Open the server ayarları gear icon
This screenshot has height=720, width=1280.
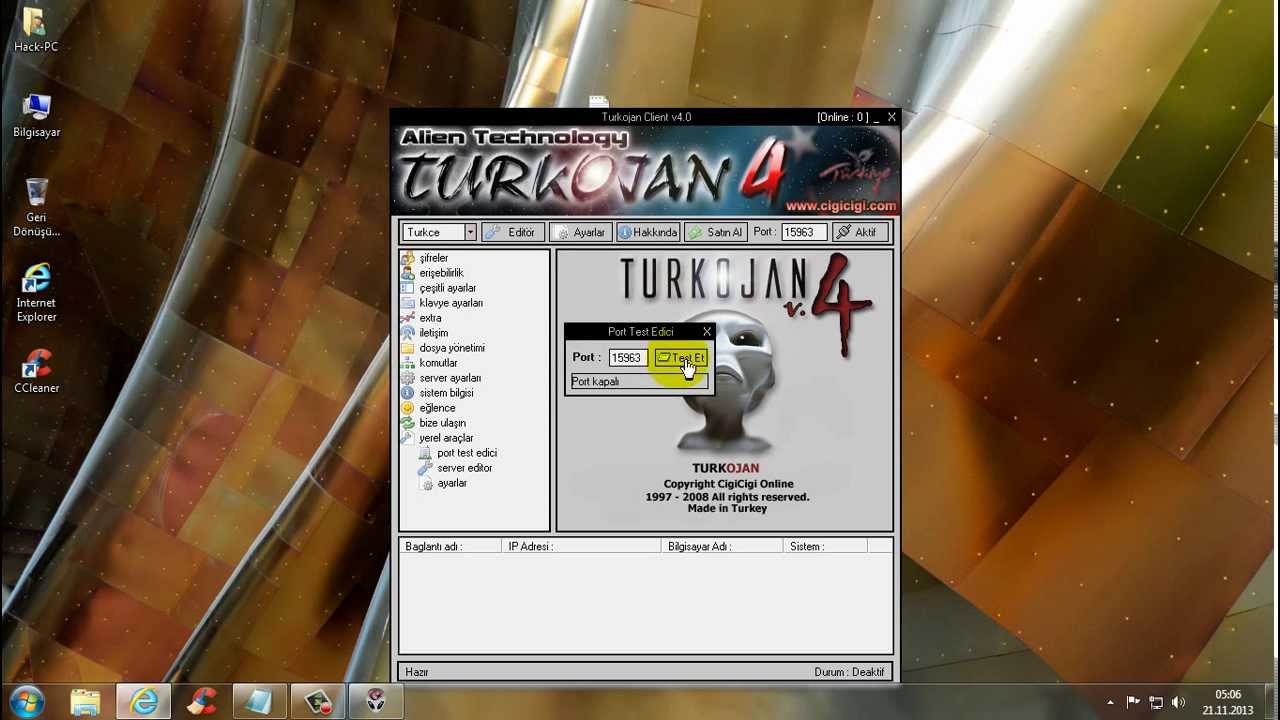pyautogui.click(x=407, y=378)
